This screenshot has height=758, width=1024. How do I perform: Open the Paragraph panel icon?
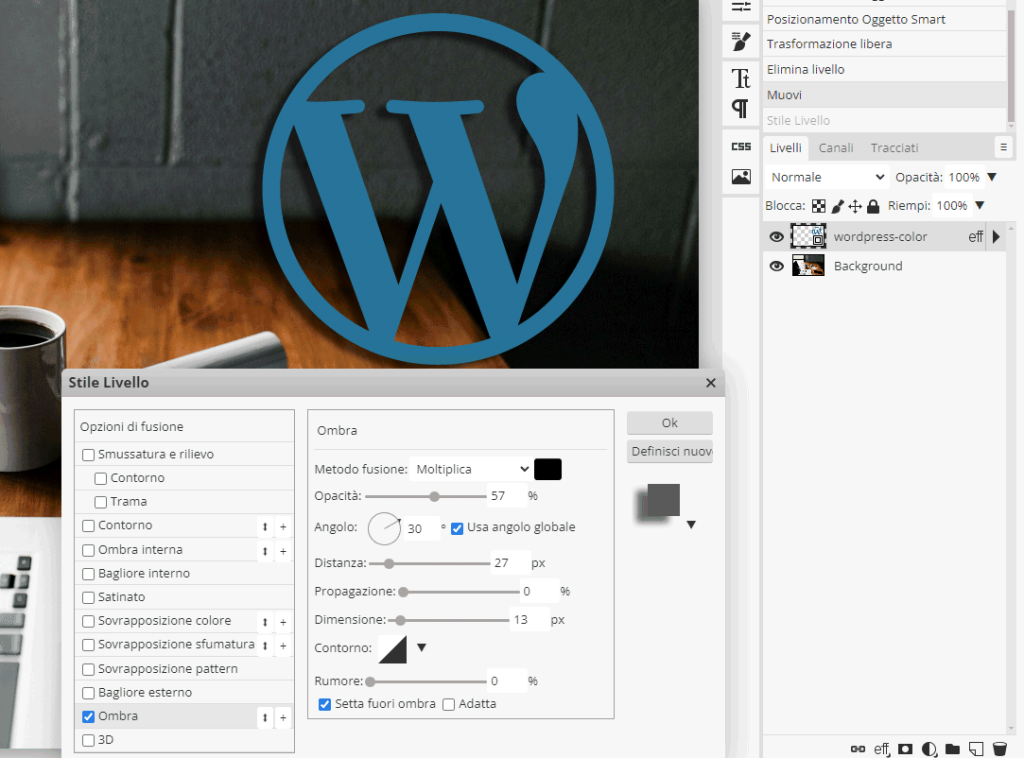[x=741, y=108]
